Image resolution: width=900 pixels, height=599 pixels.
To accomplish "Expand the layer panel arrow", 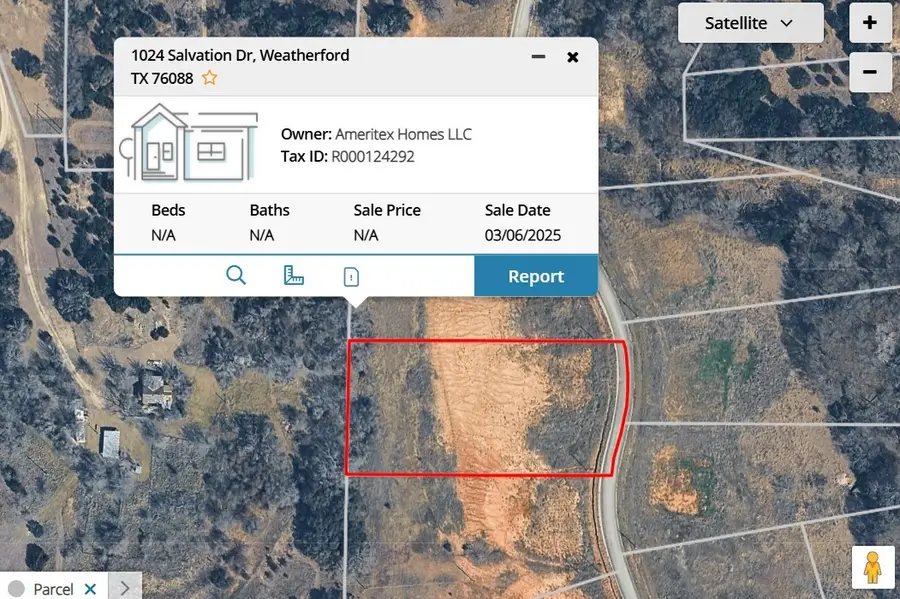I will (x=125, y=588).
